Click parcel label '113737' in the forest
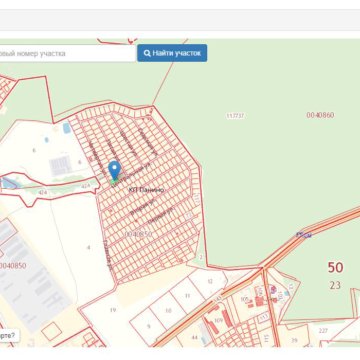This screenshot has height=360, width=360. coord(235,116)
